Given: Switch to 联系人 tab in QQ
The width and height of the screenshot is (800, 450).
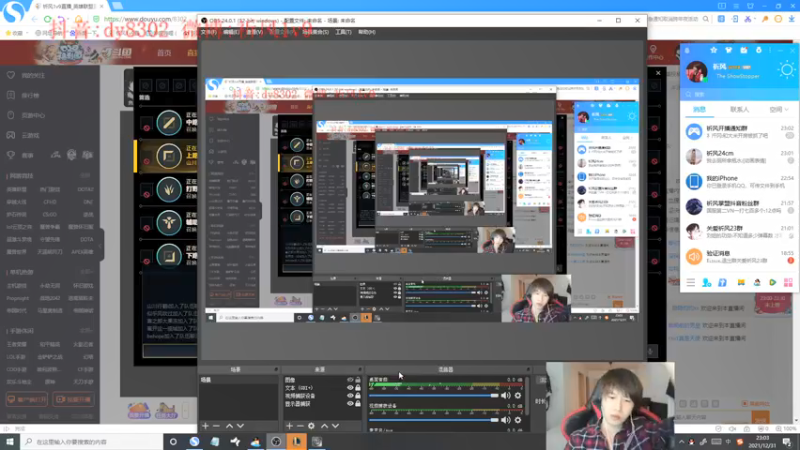Looking at the screenshot, I should [x=739, y=109].
